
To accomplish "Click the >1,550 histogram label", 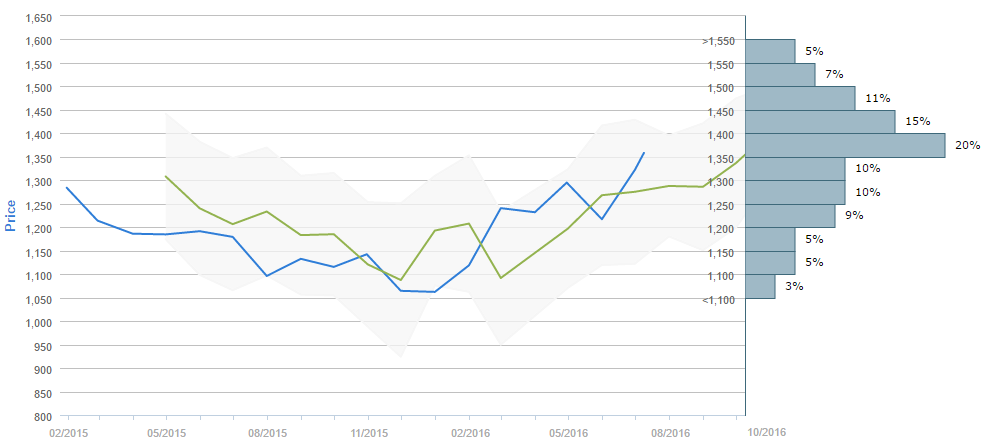I will [718, 41].
